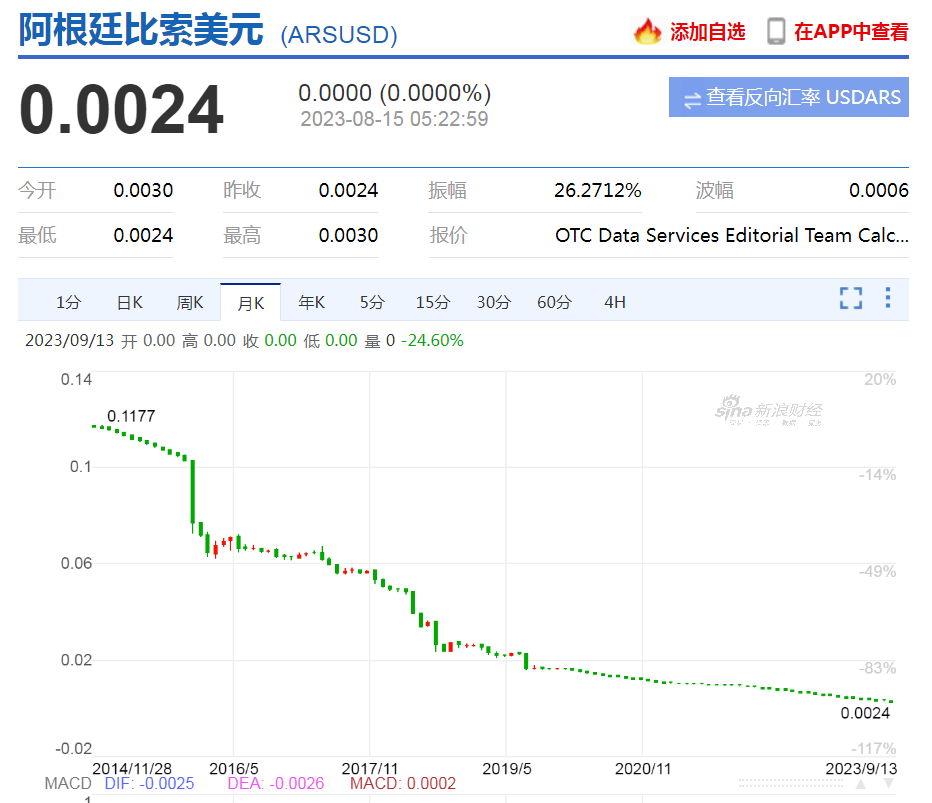Screen dimensions: 932x803
Task: Click the -24.60% change value
Action: pos(432,341)
